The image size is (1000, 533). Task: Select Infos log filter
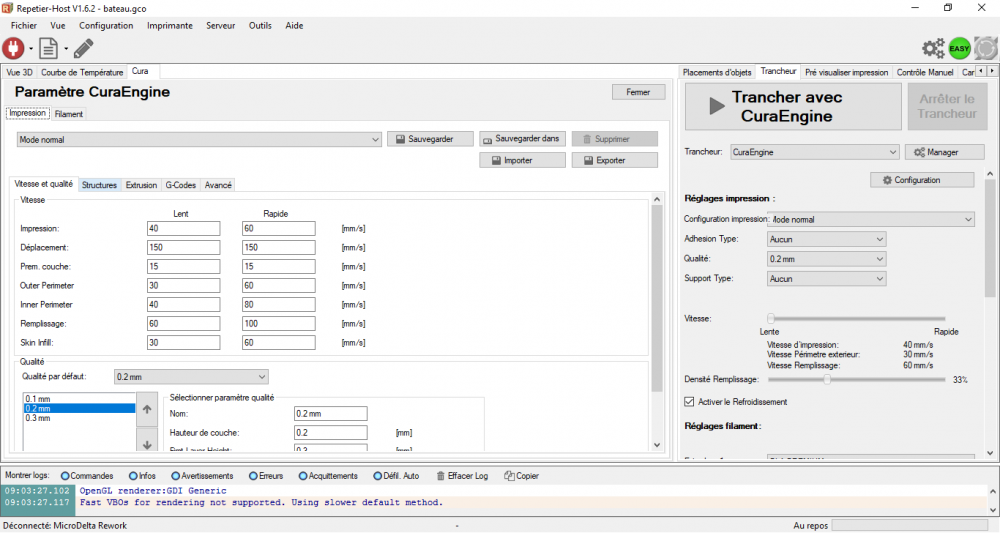142,476
